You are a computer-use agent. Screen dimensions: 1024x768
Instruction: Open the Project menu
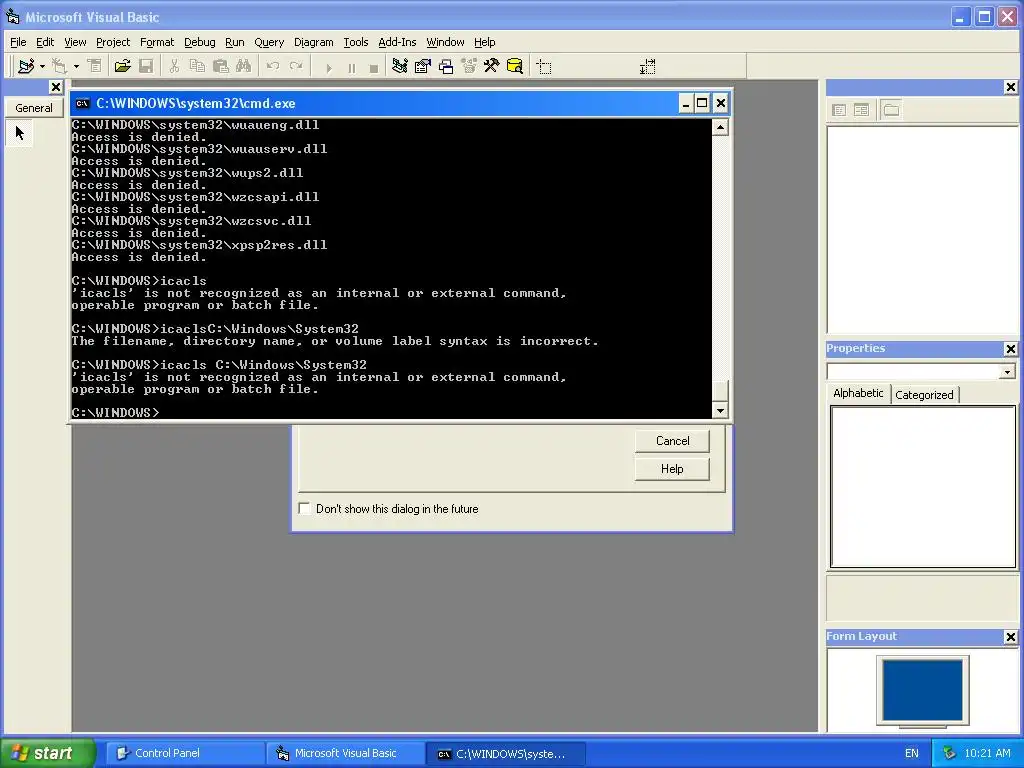click(x=113, y=42)
